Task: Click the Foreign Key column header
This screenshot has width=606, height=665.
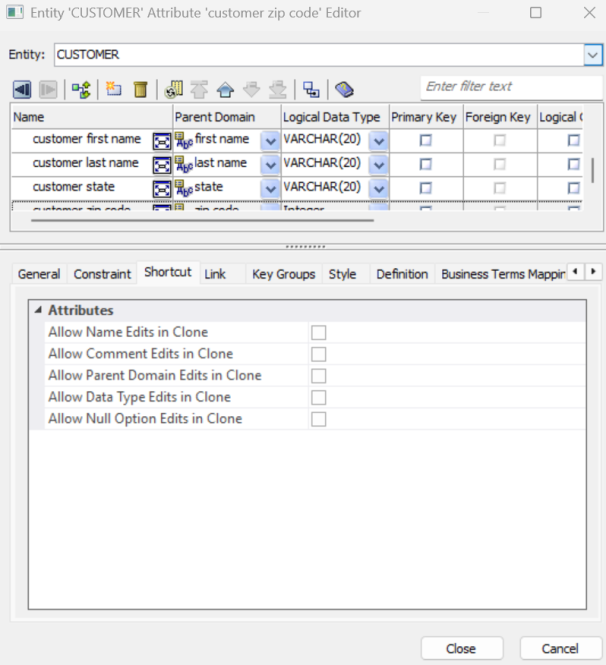Action: pos(500,117)
